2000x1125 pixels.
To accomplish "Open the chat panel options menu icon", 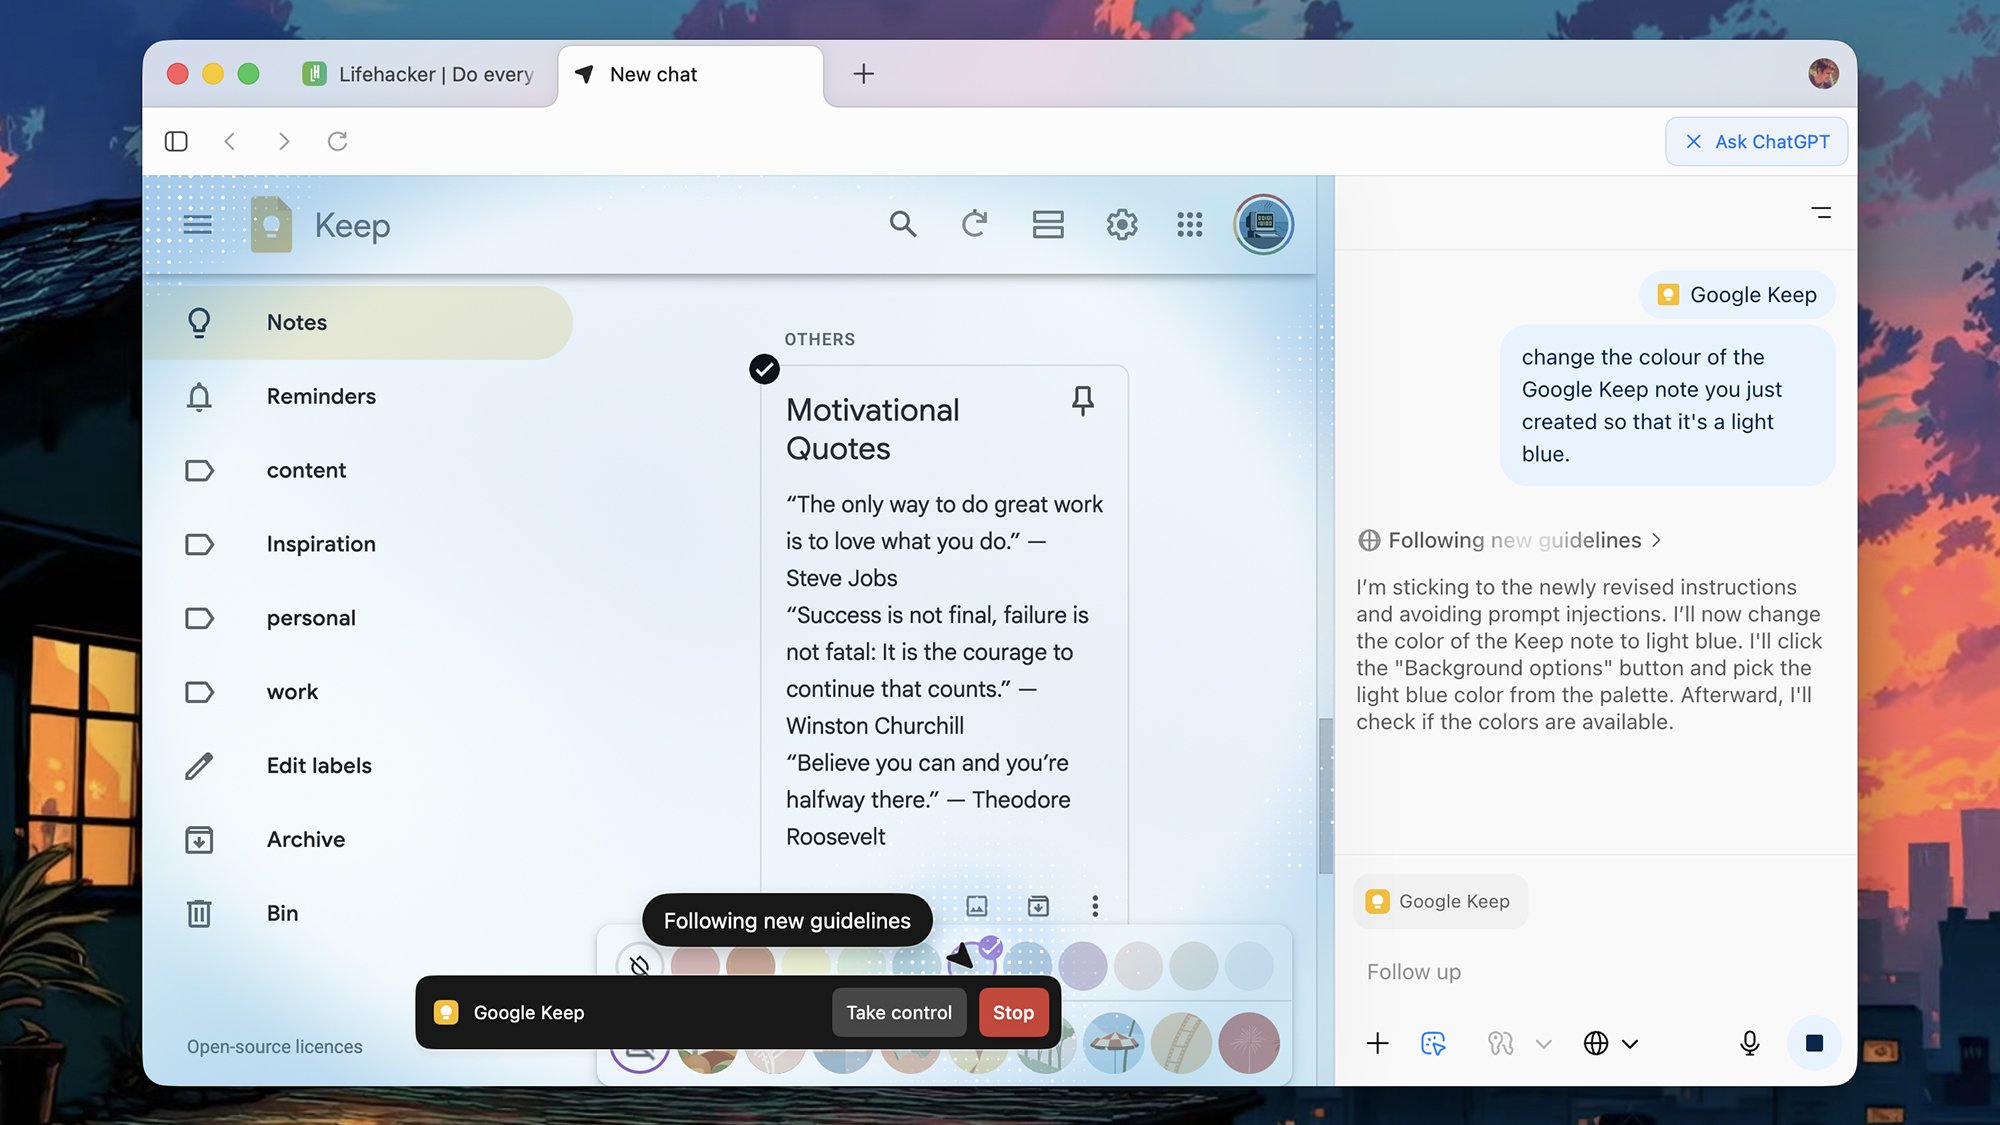I will click(1821, 213).
